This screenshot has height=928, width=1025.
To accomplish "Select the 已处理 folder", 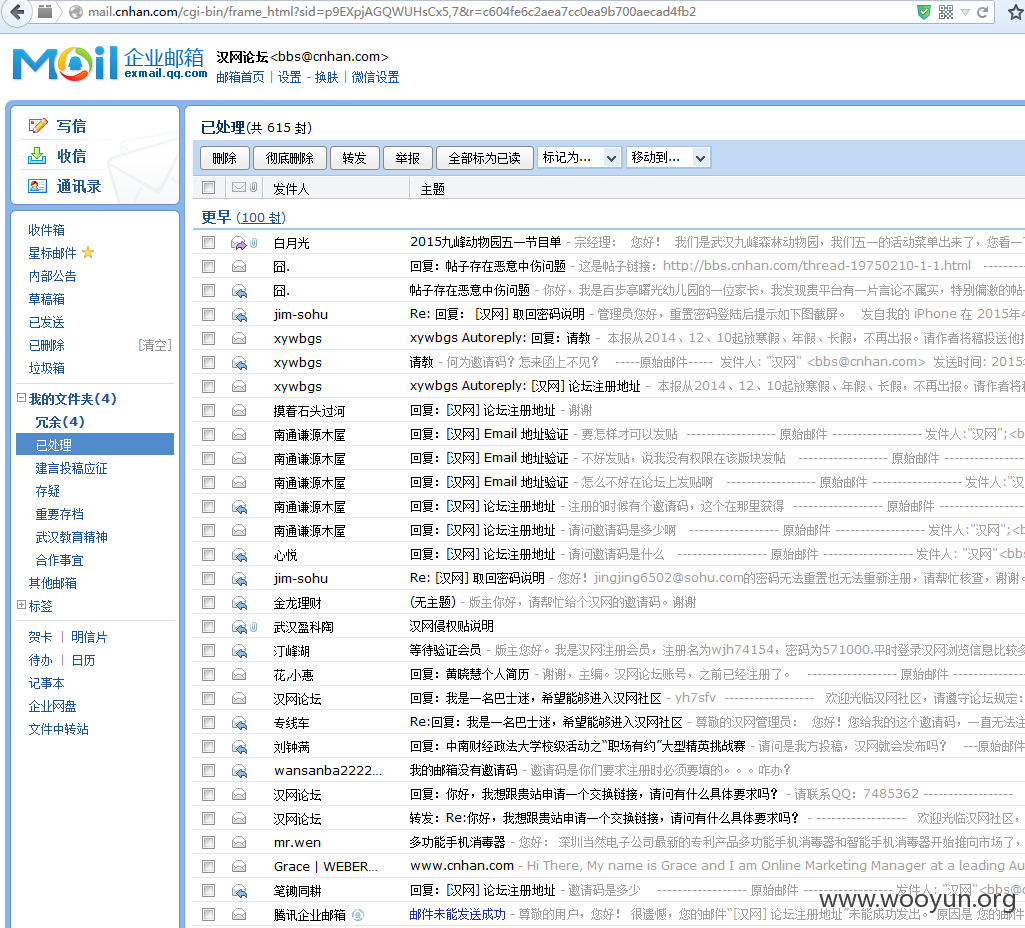I will [x=95, y=444].
